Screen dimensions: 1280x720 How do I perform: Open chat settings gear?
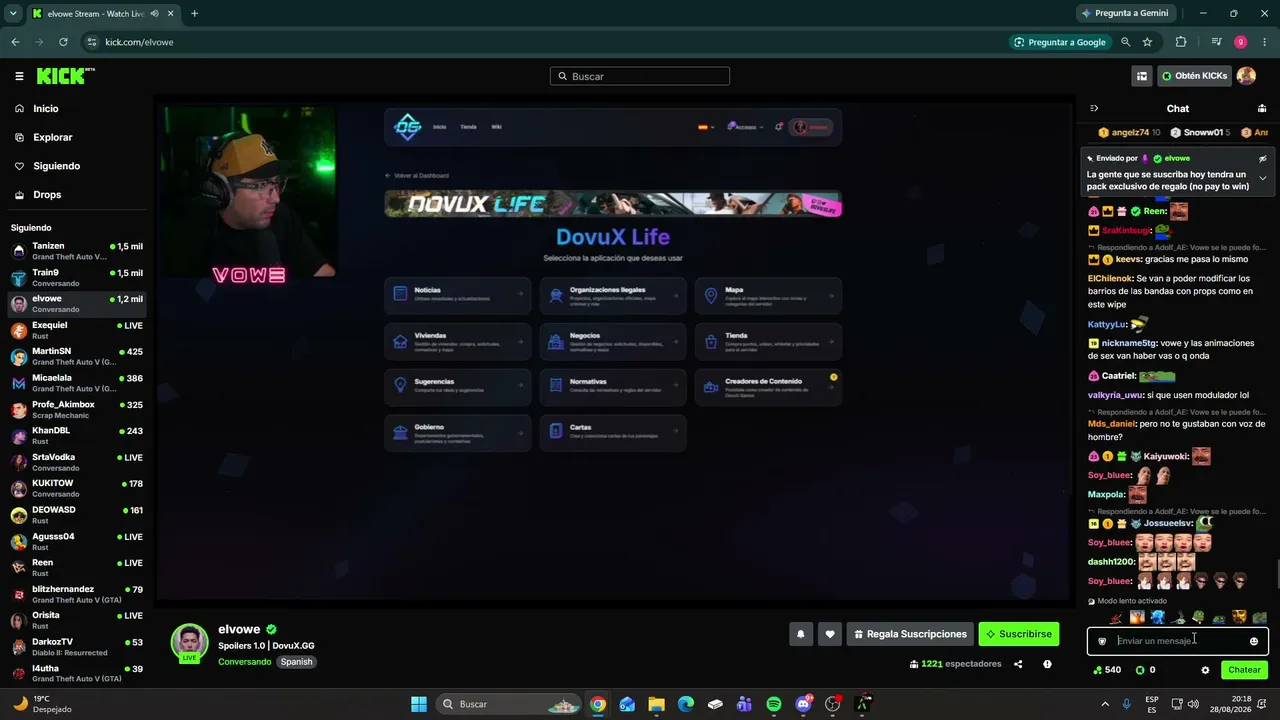1205,670
